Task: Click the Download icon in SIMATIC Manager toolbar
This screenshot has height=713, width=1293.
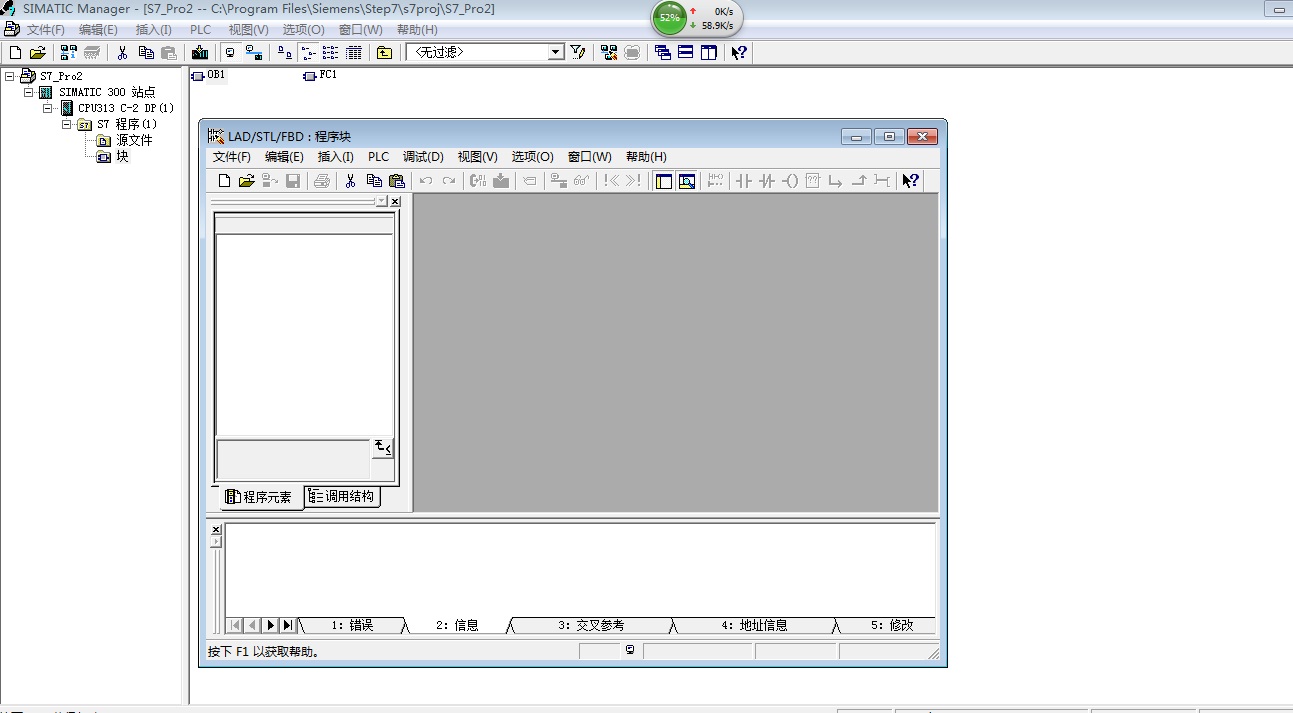Action: 200,52
